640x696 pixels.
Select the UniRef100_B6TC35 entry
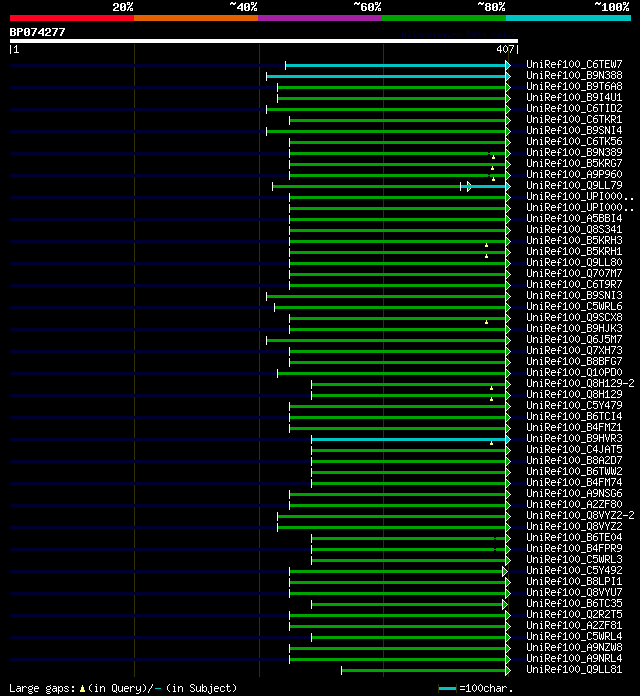(574, 603)
